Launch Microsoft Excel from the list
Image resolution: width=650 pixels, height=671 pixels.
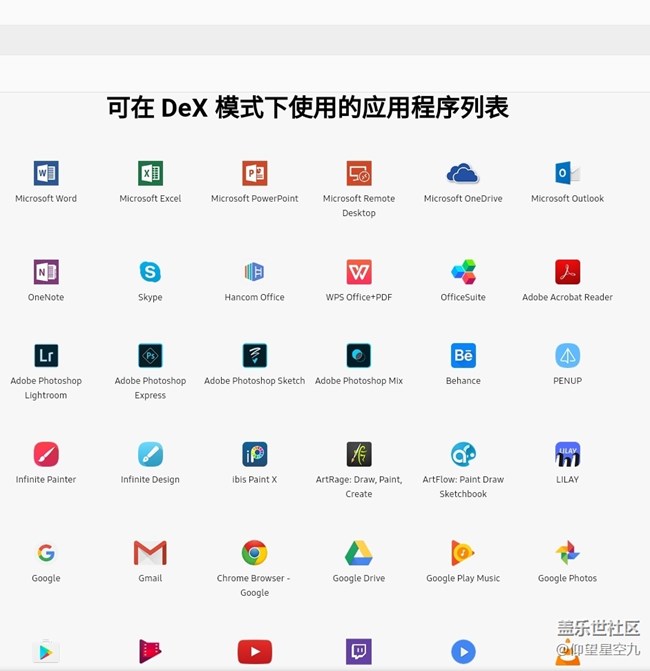coord(150,173)
